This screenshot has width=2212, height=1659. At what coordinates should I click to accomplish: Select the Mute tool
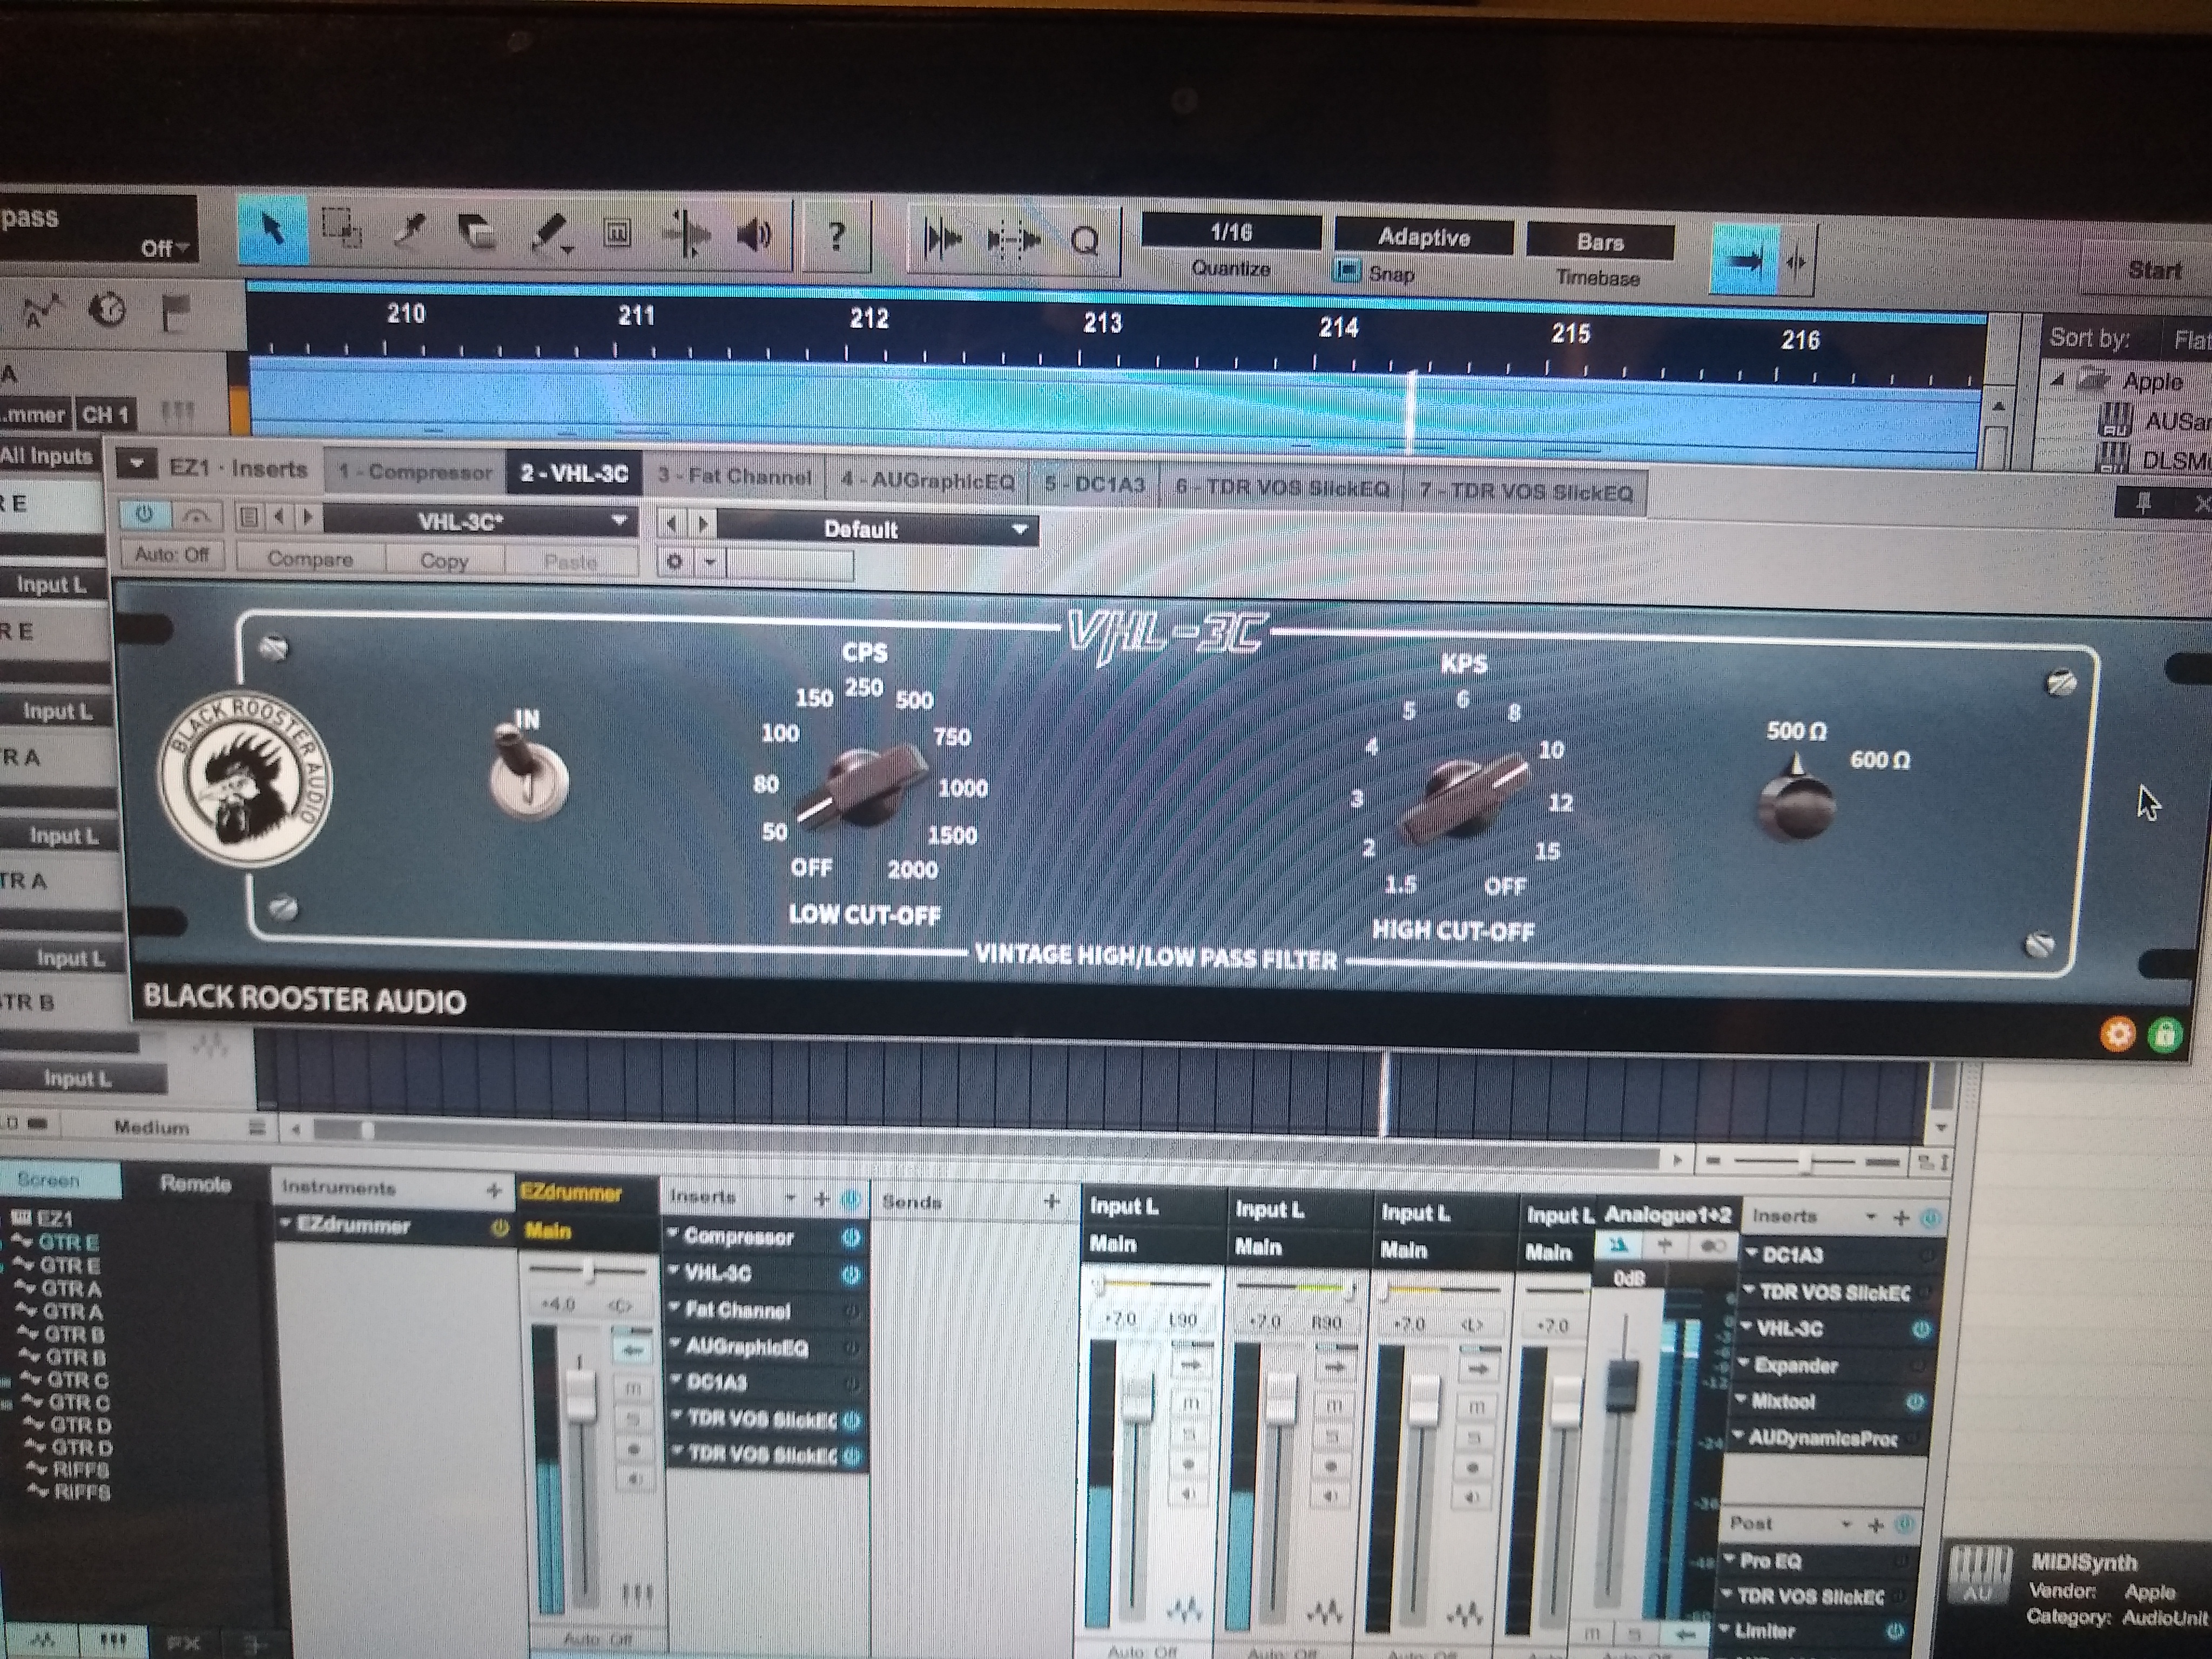coord(617,234)
